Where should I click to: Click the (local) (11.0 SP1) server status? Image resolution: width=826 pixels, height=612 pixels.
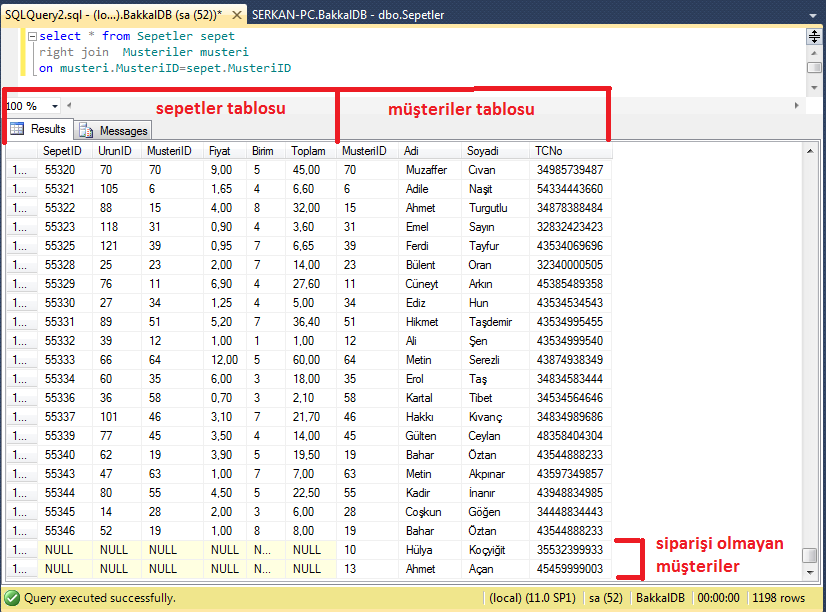(x=532, y=598)
